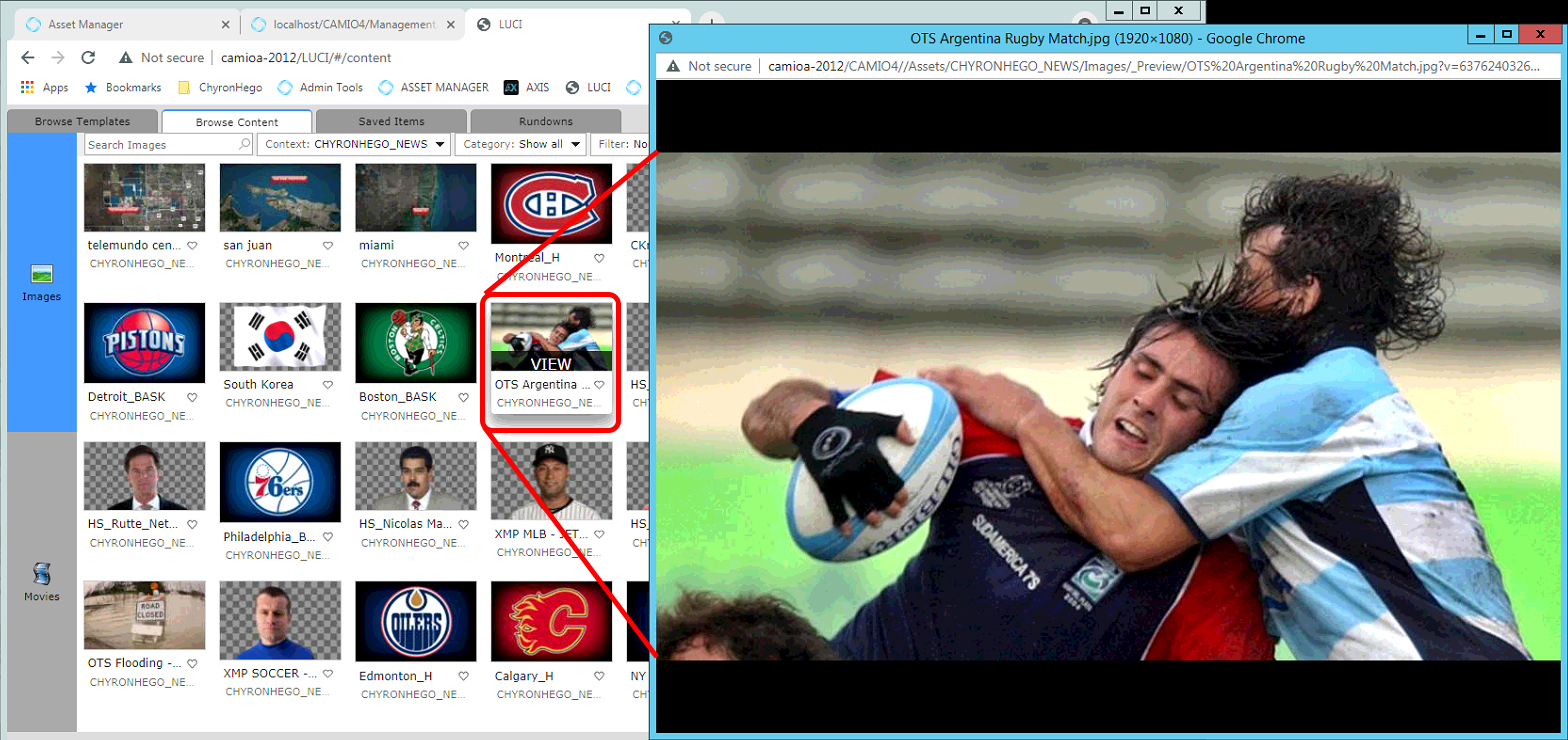The height and width of the screenshot is (740, 1568).
Task: Open the Admin Tools bookmark
Action: coord(321,87)
